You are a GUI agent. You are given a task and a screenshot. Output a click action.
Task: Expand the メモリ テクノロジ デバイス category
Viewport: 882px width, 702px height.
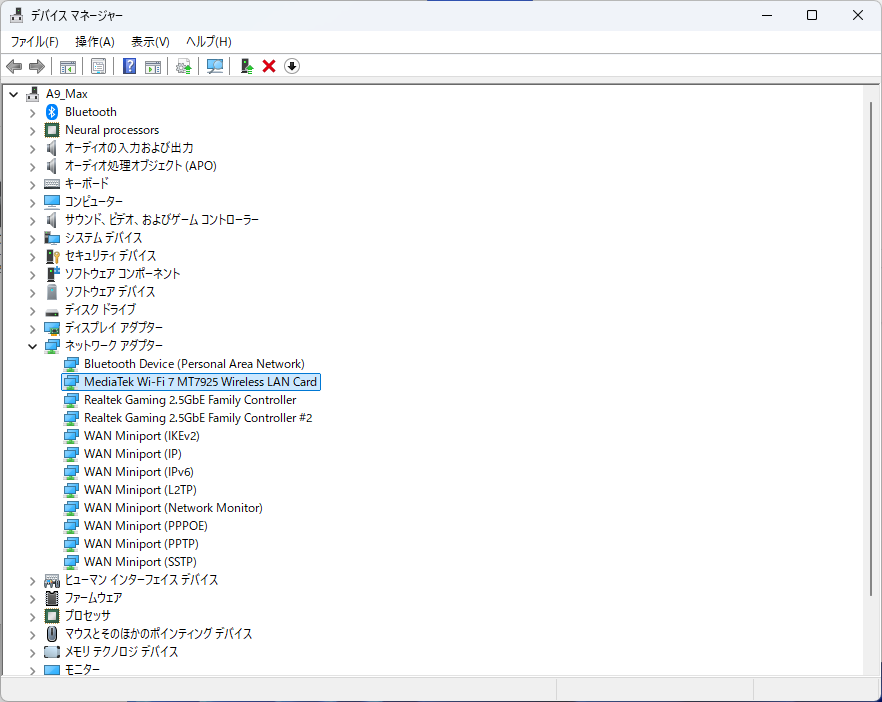(32, 652)
